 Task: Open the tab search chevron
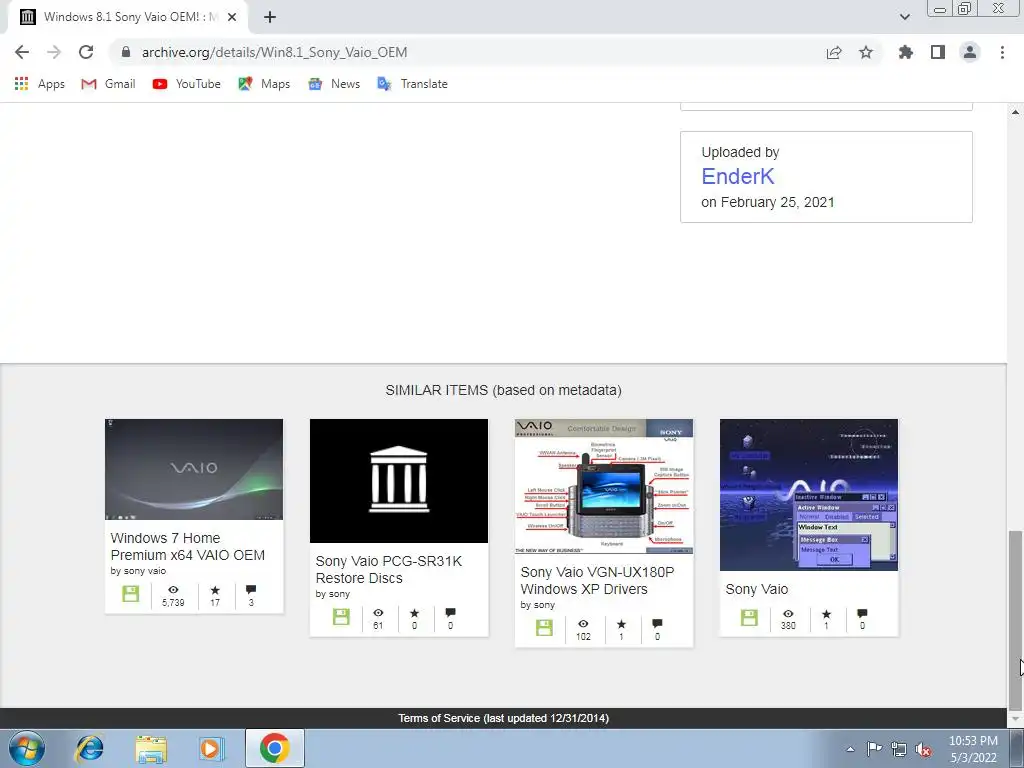click(x=904, y=17)
